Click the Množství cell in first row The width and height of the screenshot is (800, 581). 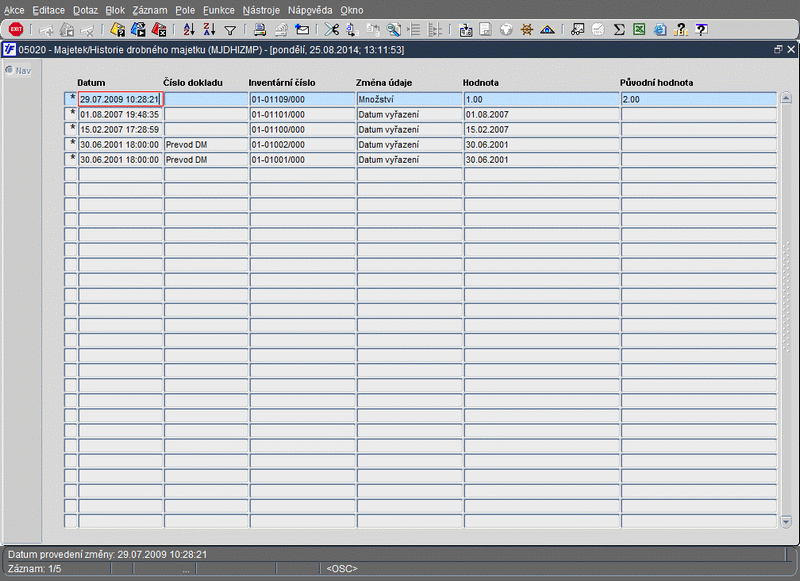(x=409, y=99)
